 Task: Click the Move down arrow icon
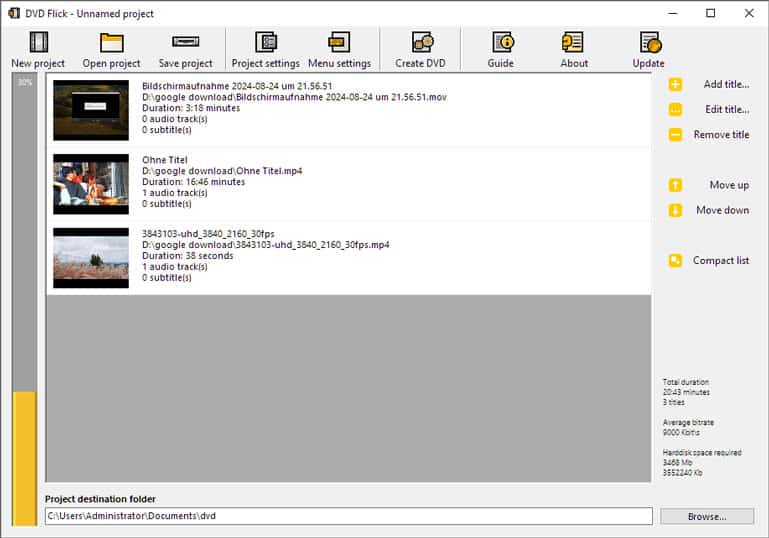point(675,210)
